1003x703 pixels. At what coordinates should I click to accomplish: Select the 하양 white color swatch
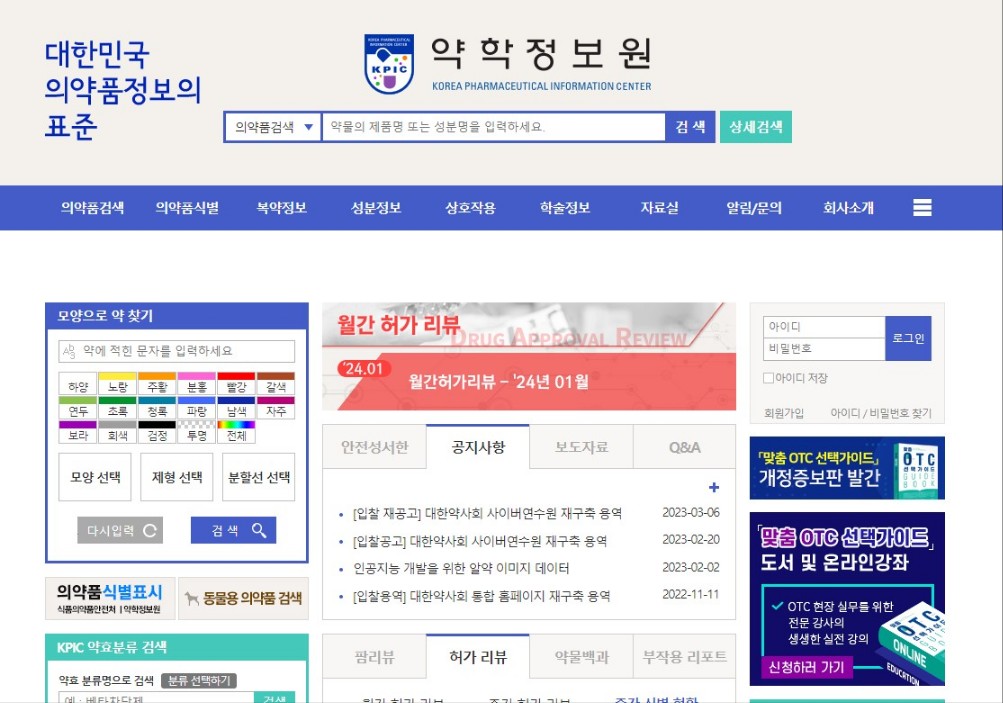click(78, 383)
